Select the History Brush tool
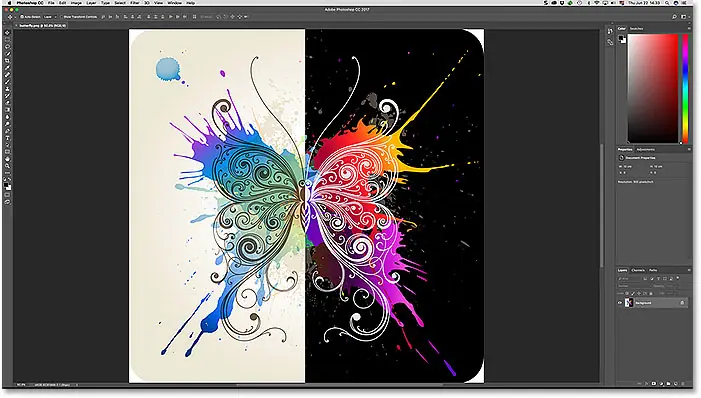 (x=7, y=95)
